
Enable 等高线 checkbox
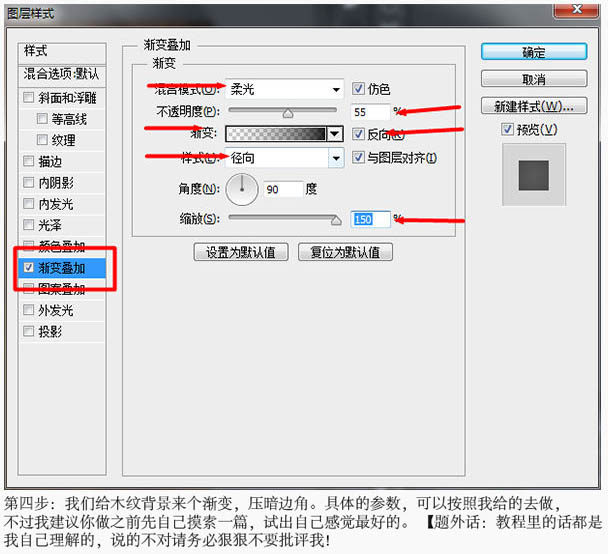[42, 118]
